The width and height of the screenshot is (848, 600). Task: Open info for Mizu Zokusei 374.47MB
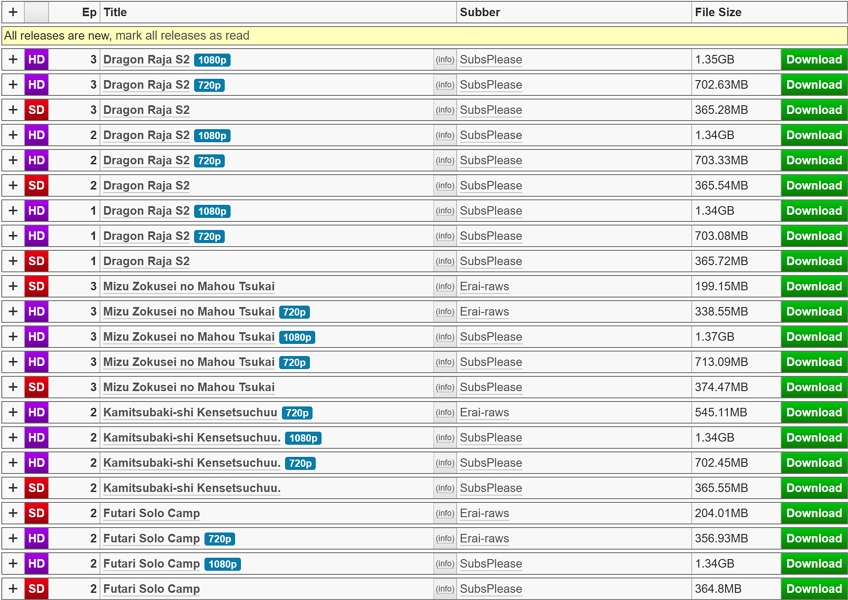[x=445, y=387]
